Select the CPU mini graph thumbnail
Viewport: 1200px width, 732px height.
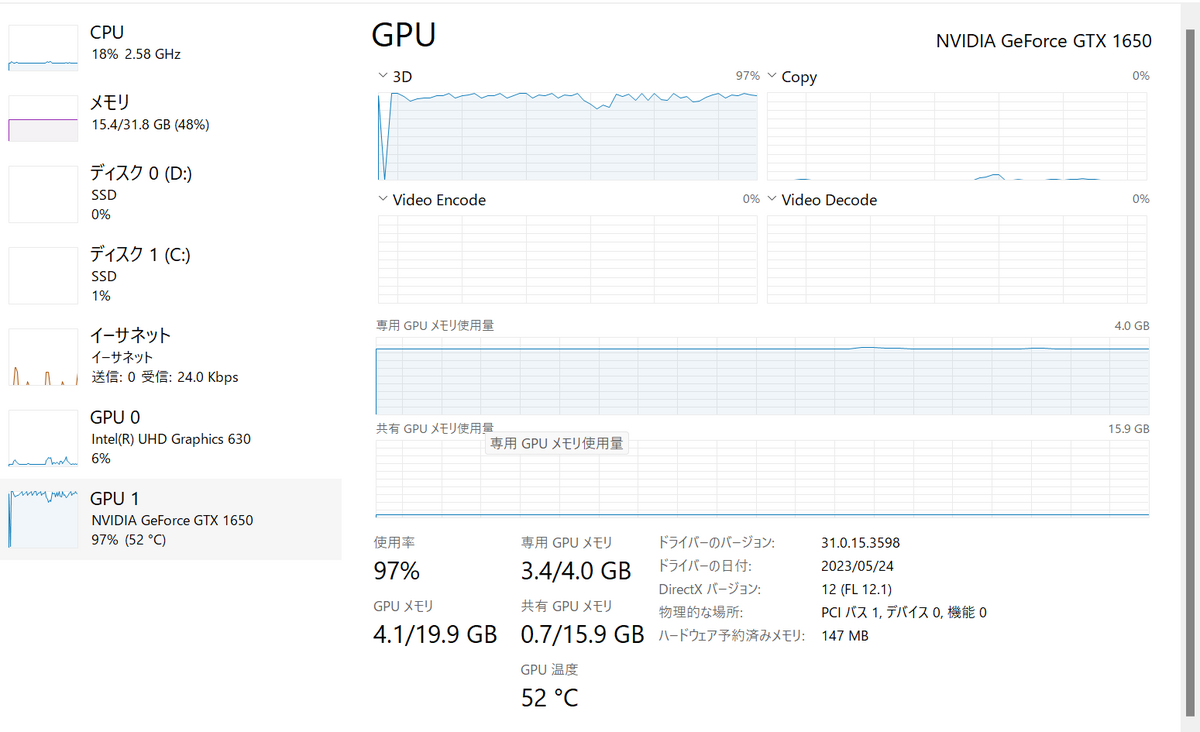43,47
